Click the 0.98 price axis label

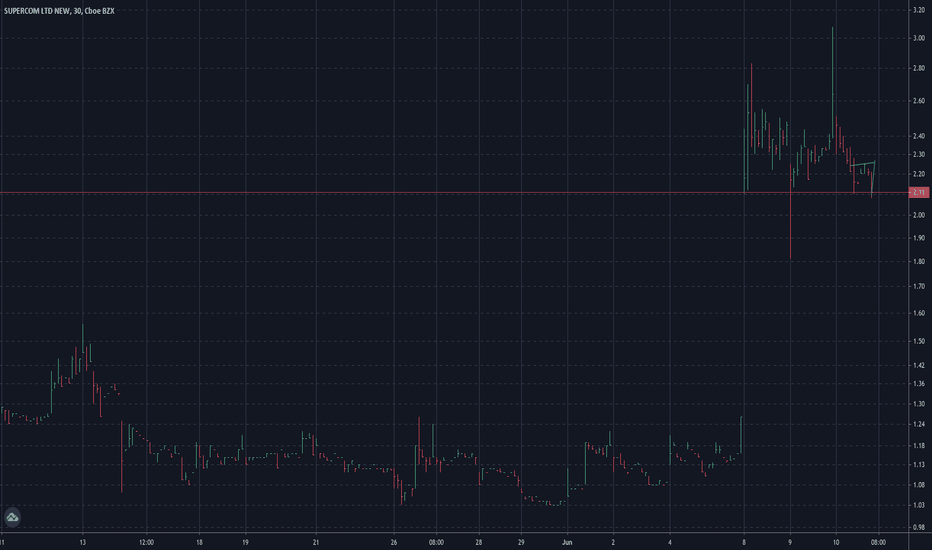(918, 527)
